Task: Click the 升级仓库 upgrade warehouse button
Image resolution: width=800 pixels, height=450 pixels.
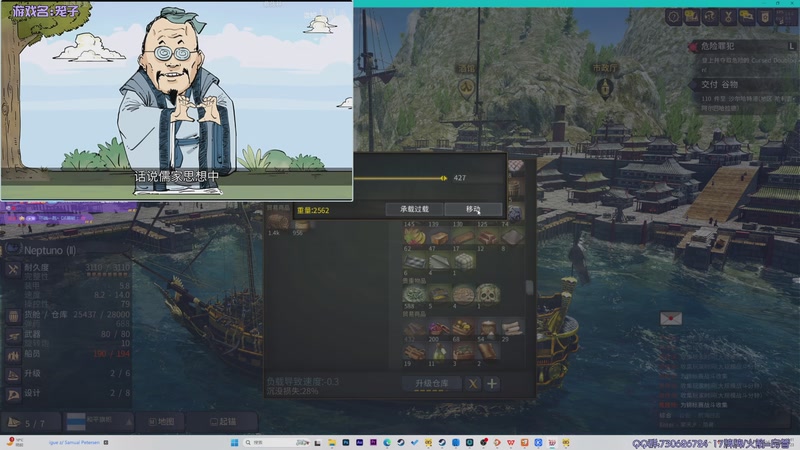Action: tap(432, 384)
